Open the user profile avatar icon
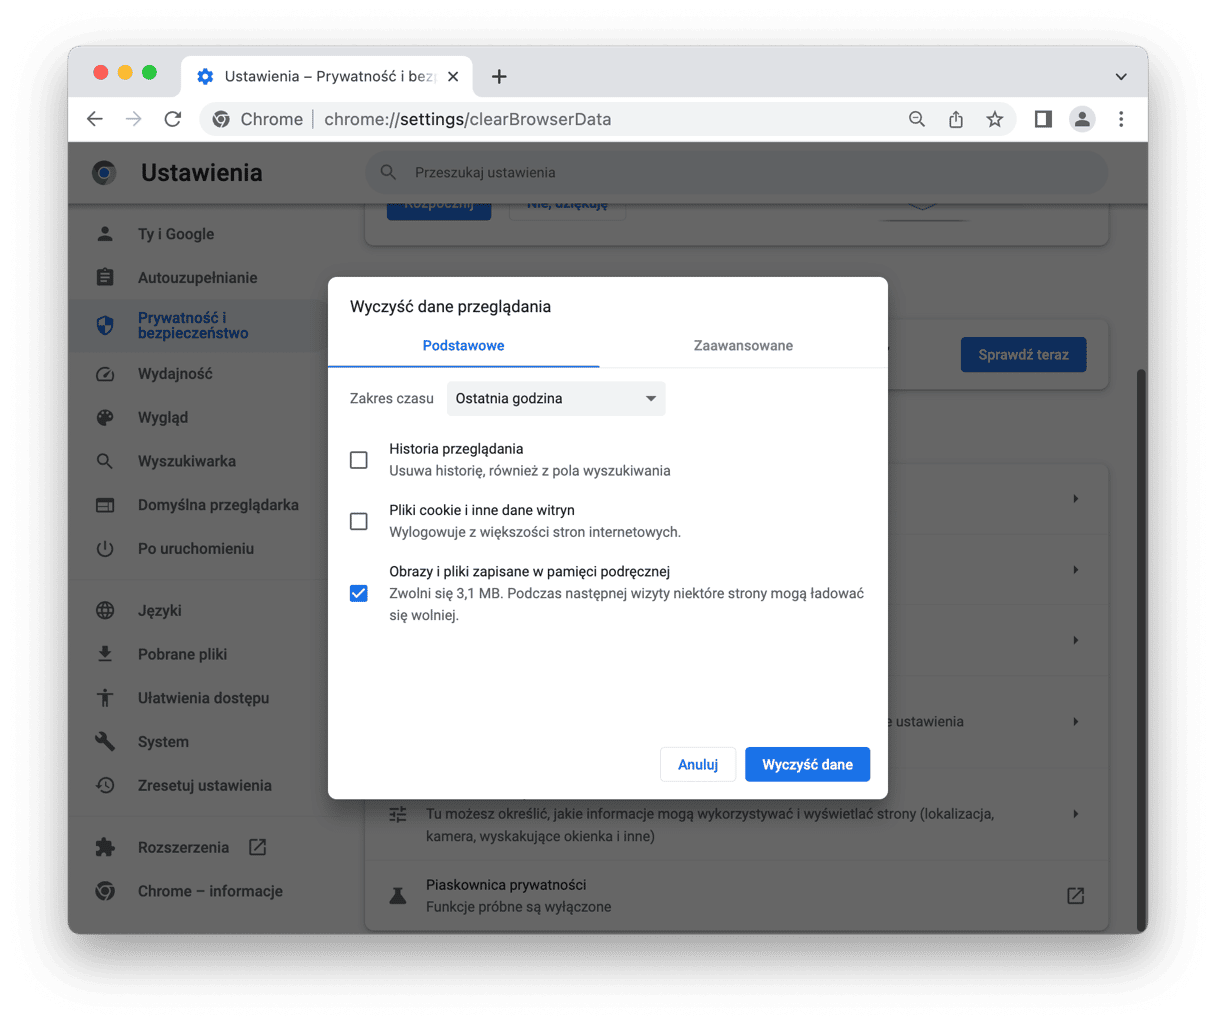Screen dimensions: 1216x1024 pos(1082,119)
